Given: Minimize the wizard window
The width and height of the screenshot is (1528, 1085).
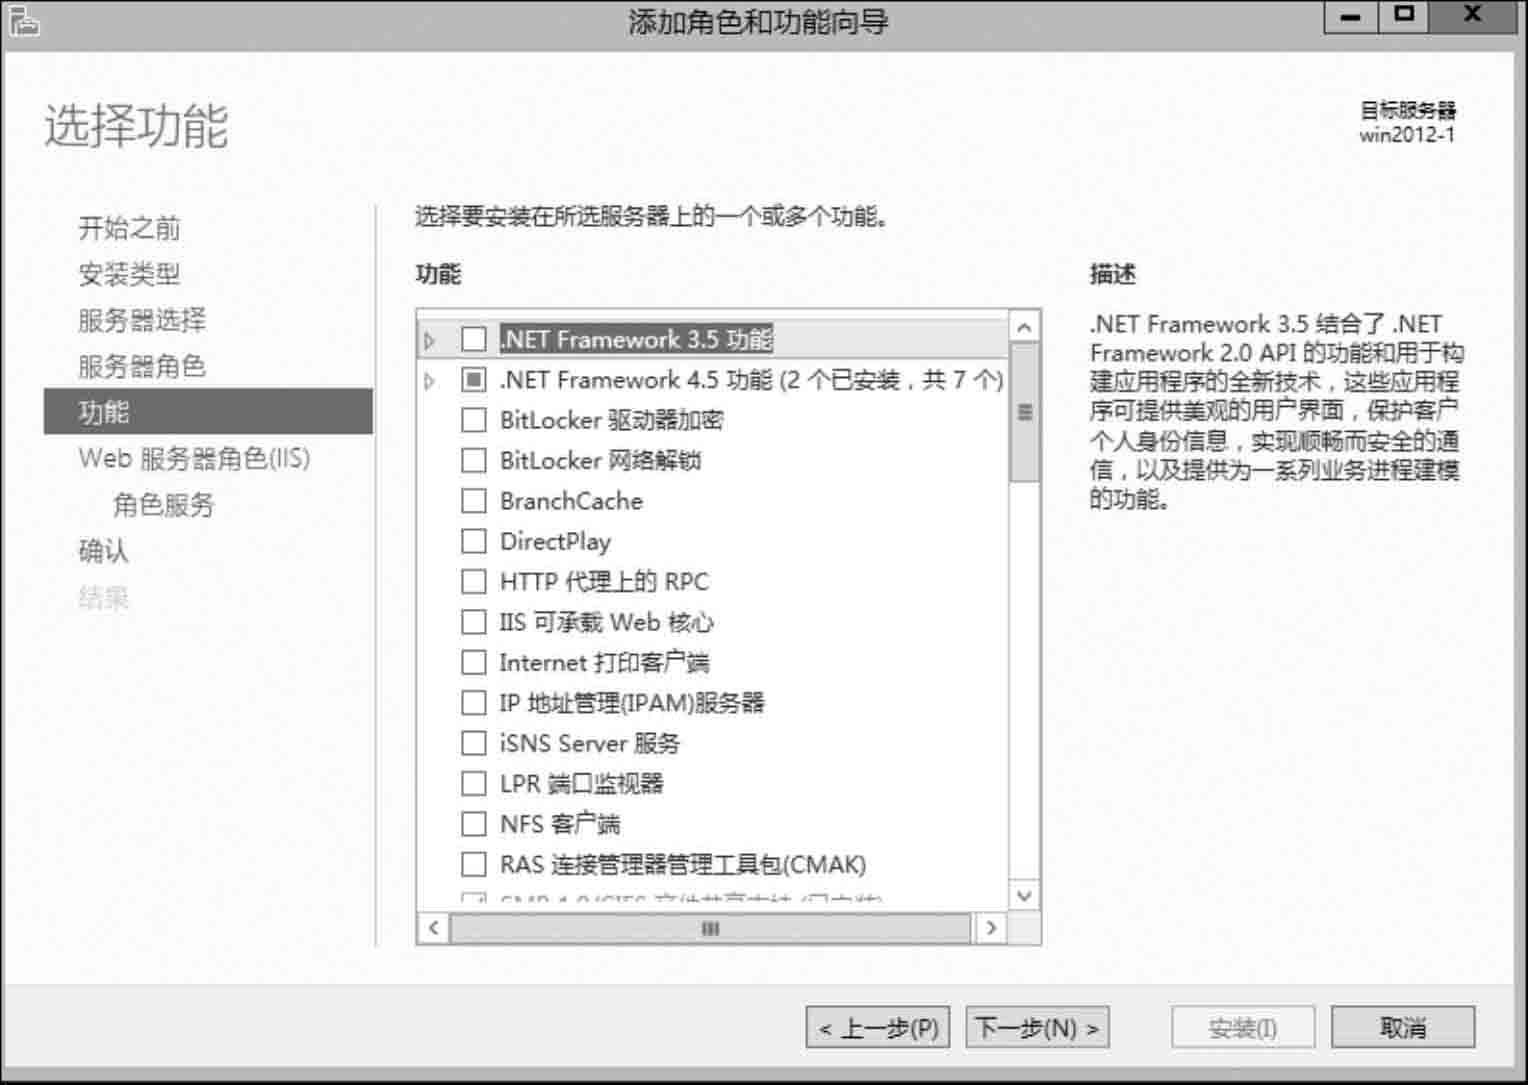Looking at the screenshot, I should click(1351, 17).
